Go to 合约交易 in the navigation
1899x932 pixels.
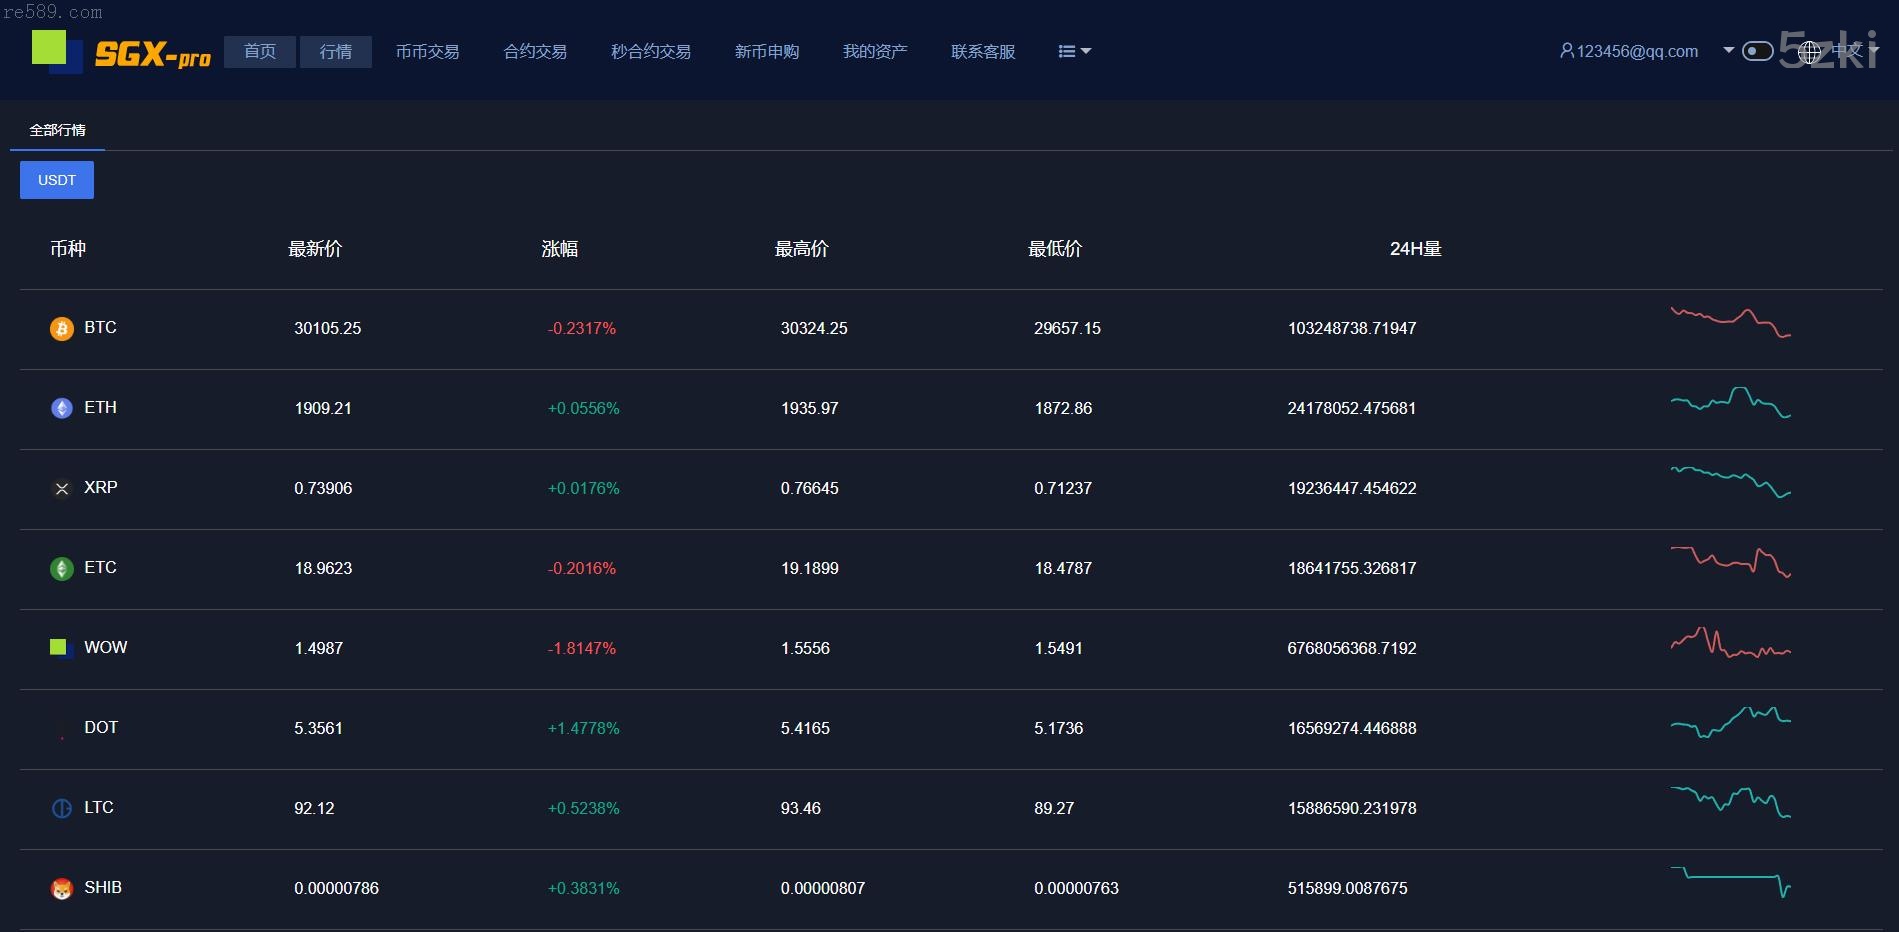tap(535, 52)
